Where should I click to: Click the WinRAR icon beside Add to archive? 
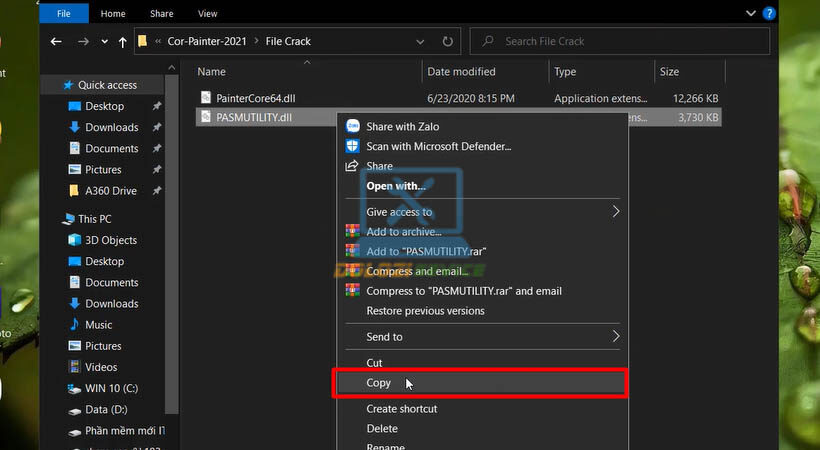[x=352, y=232]
